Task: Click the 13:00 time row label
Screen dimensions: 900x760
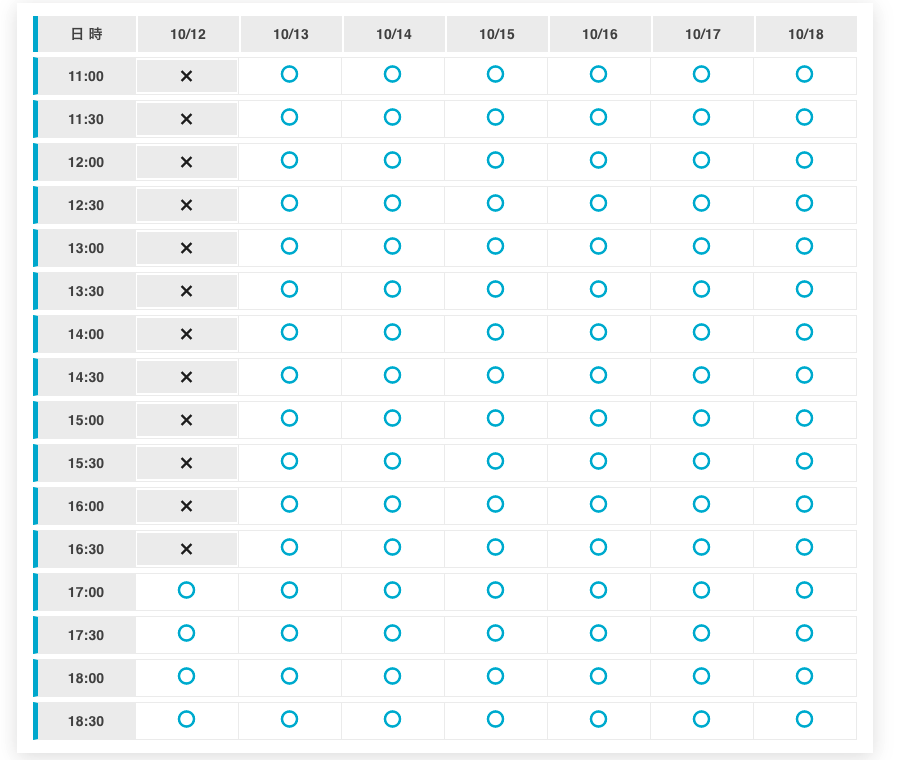Action: click(87, 248)
